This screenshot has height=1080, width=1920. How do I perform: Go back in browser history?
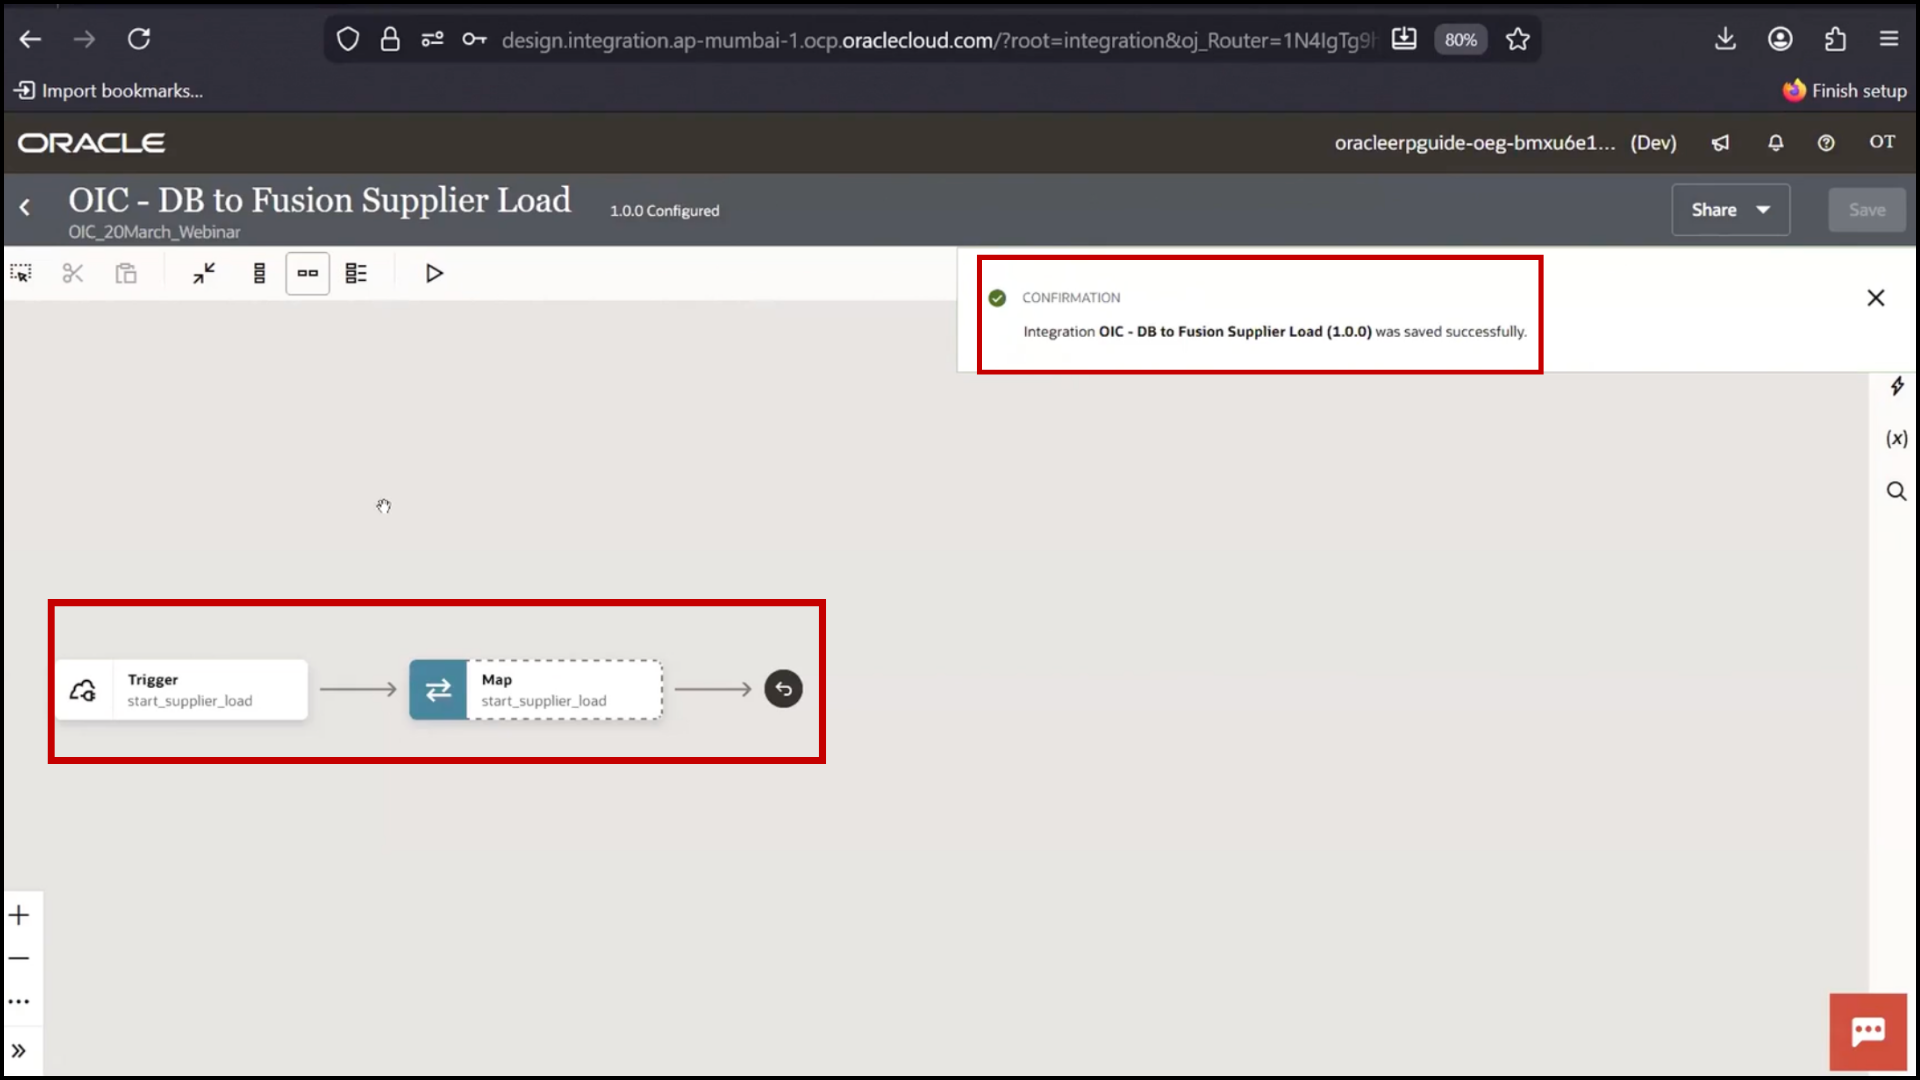pyautogui.click(x=31, y=39)
